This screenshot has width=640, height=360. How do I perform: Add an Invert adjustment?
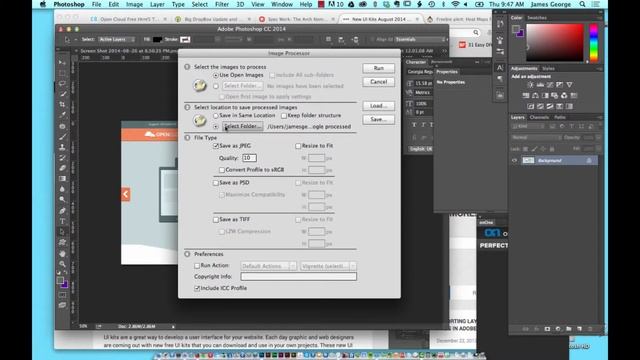click(x=530, y=107)
